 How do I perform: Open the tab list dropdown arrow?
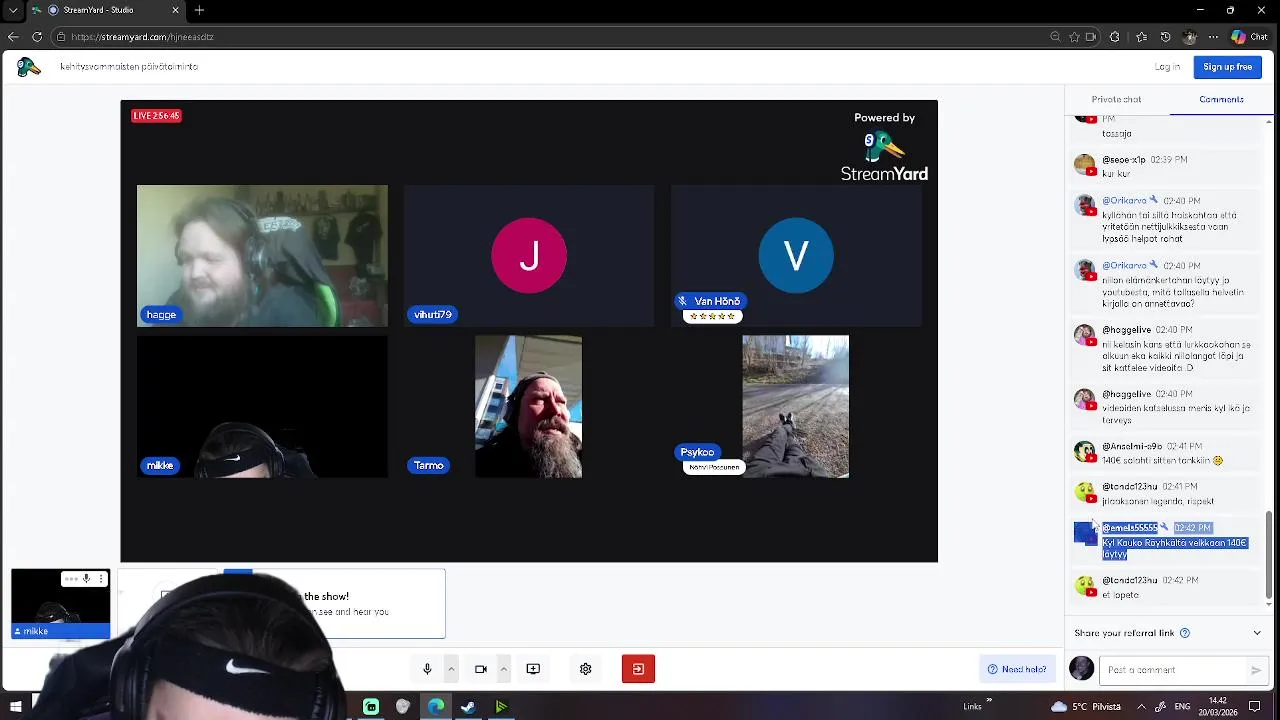(13, 10)
